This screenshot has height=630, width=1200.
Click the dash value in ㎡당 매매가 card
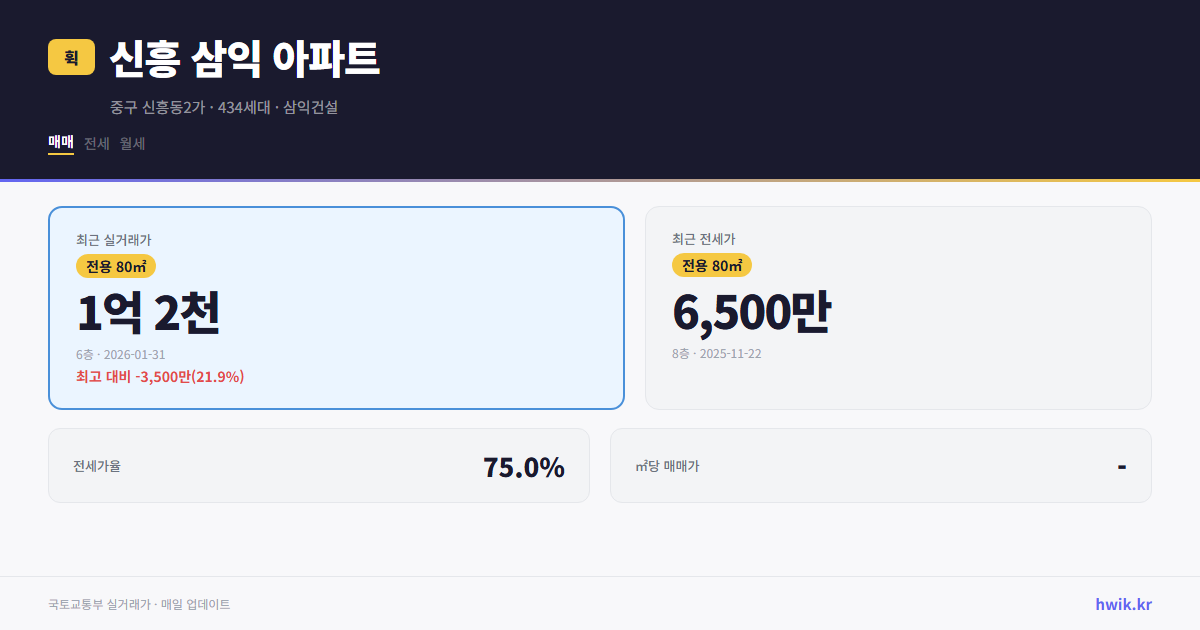point(1123,465)
